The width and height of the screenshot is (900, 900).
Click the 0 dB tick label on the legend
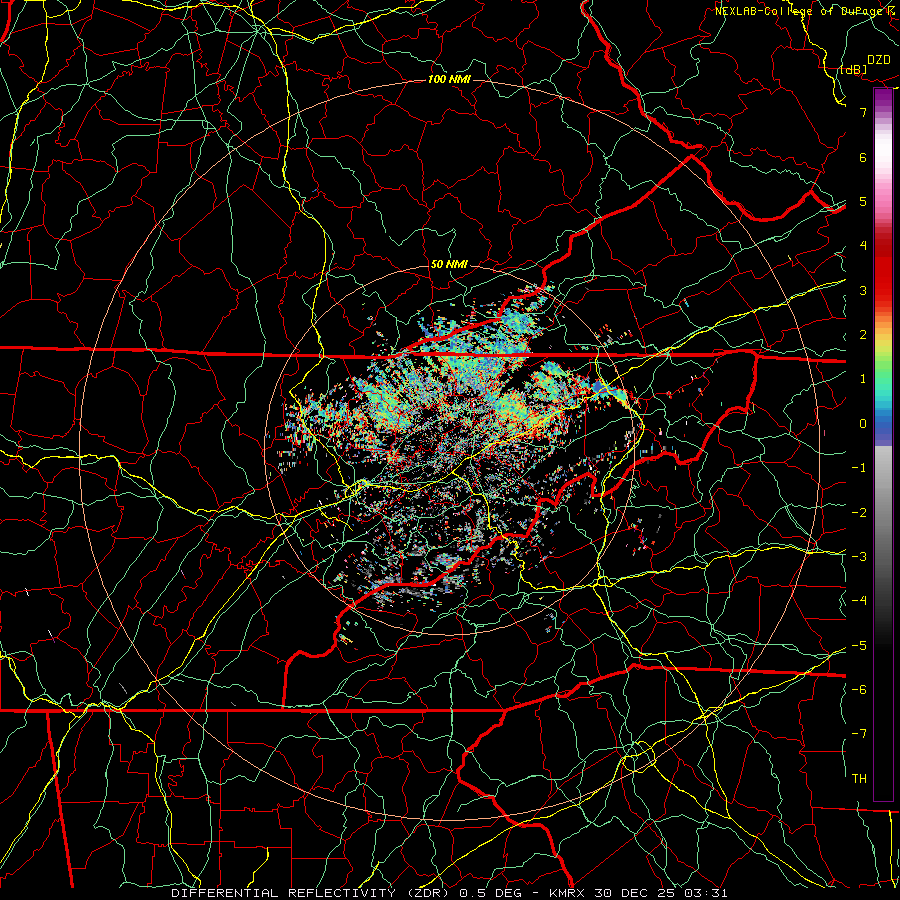point(863,423)
